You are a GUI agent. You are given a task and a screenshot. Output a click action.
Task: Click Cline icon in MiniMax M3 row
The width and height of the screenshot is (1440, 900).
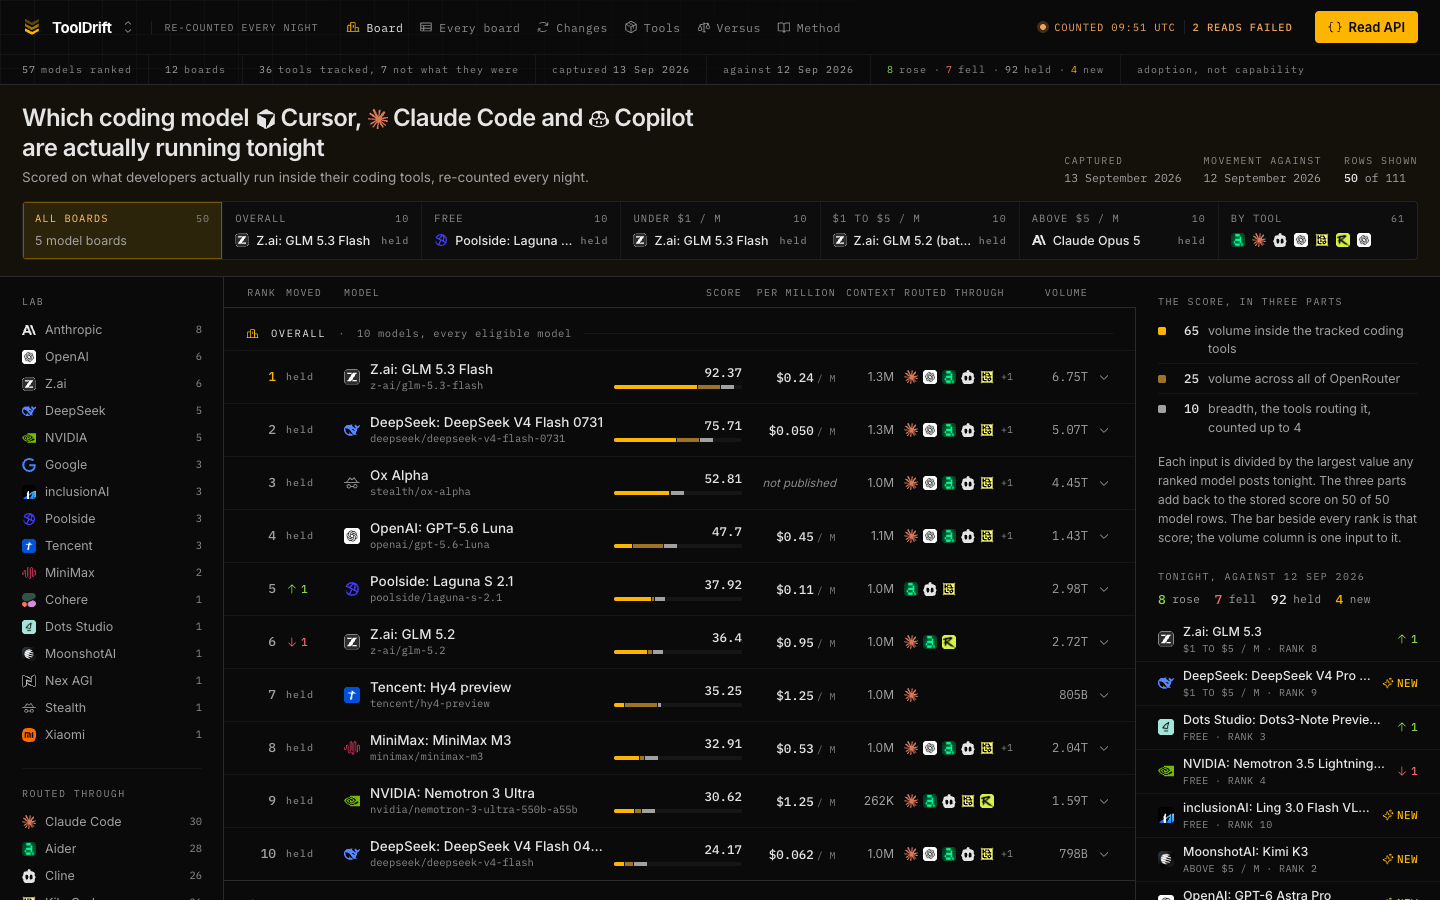pos(968,748)
